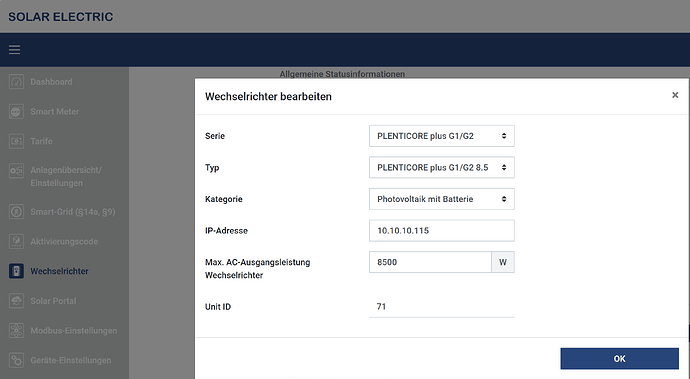The height and width of the screenshot is (379, 690).
Task: Click the W unit label
Action: tap(503, 262)
